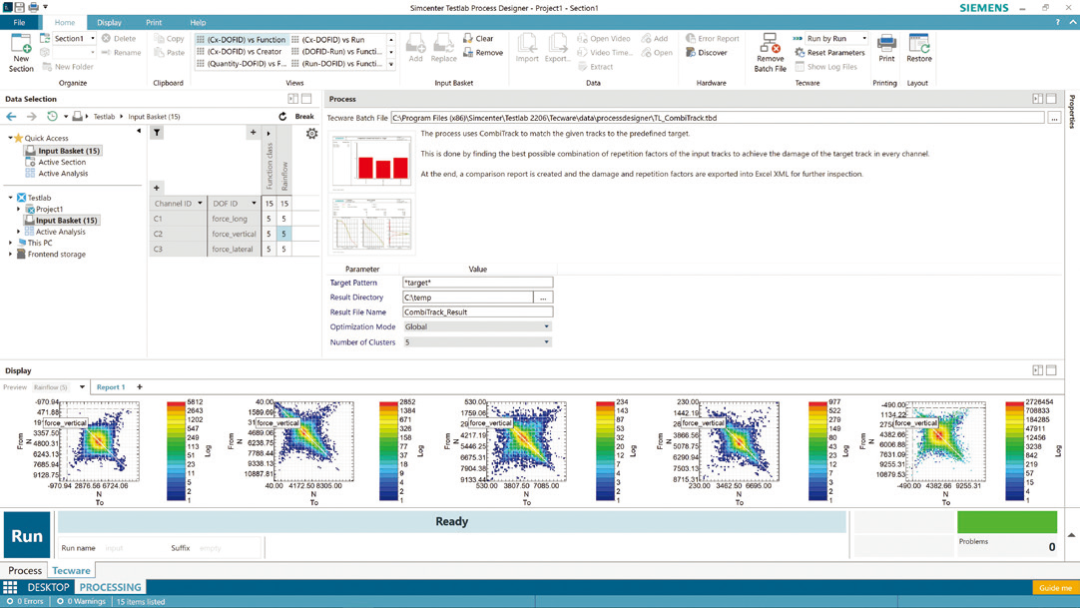Click the Target Pattern input field
Image resolution: width=1080 pixels, height=608 pixels.
pyautogui.click(x=477, y=282)
